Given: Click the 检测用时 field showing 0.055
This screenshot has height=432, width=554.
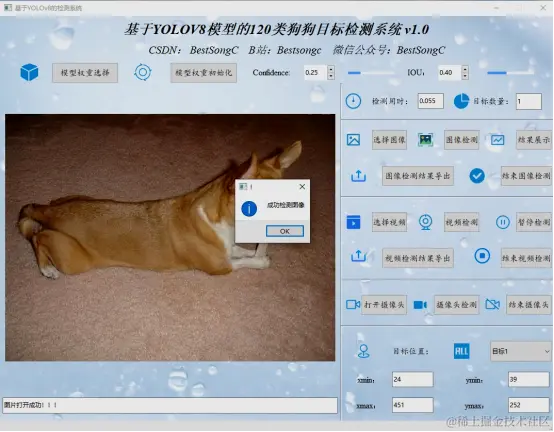Looking at the screenshot, I should [x=431, y=101].
